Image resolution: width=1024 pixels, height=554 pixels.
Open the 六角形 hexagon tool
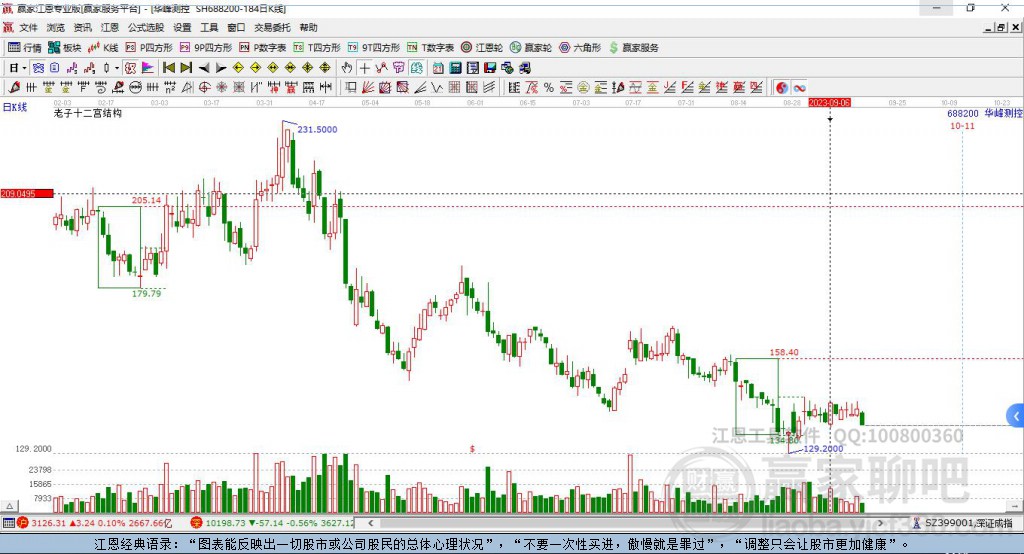(580, 48)
